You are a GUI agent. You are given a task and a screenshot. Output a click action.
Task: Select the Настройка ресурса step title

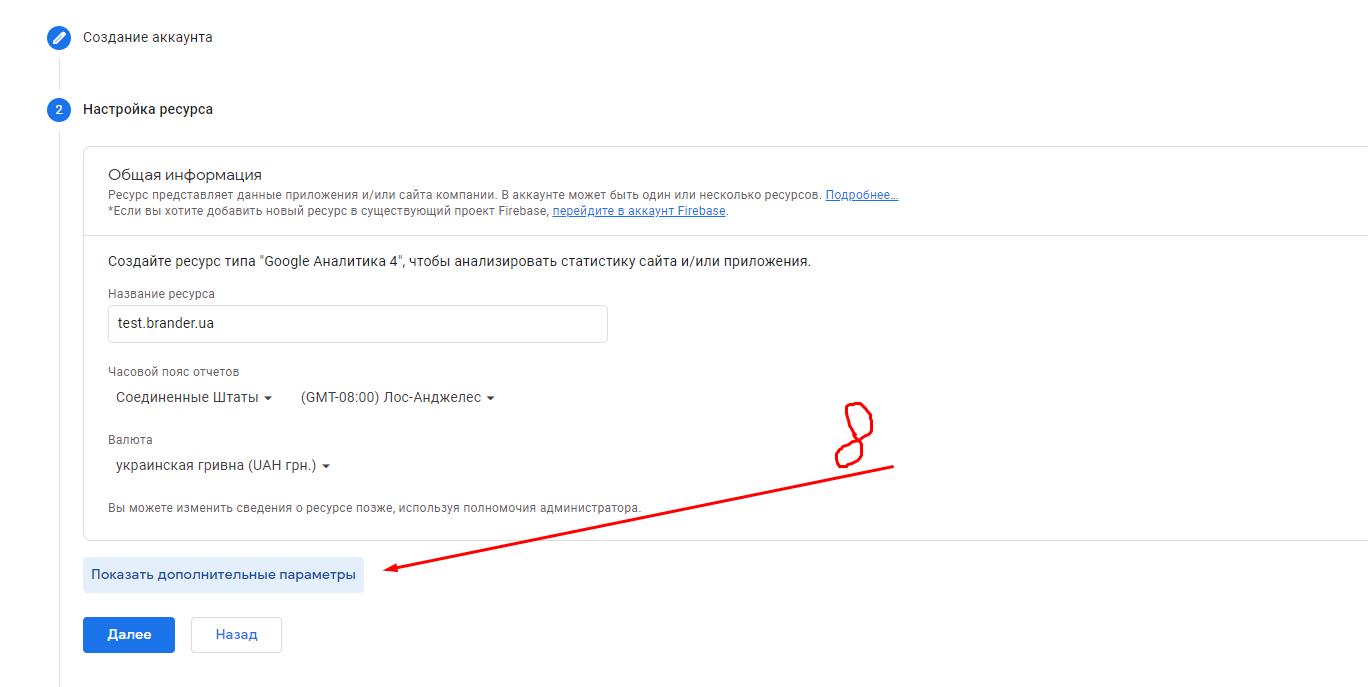[x=147, y=109]
